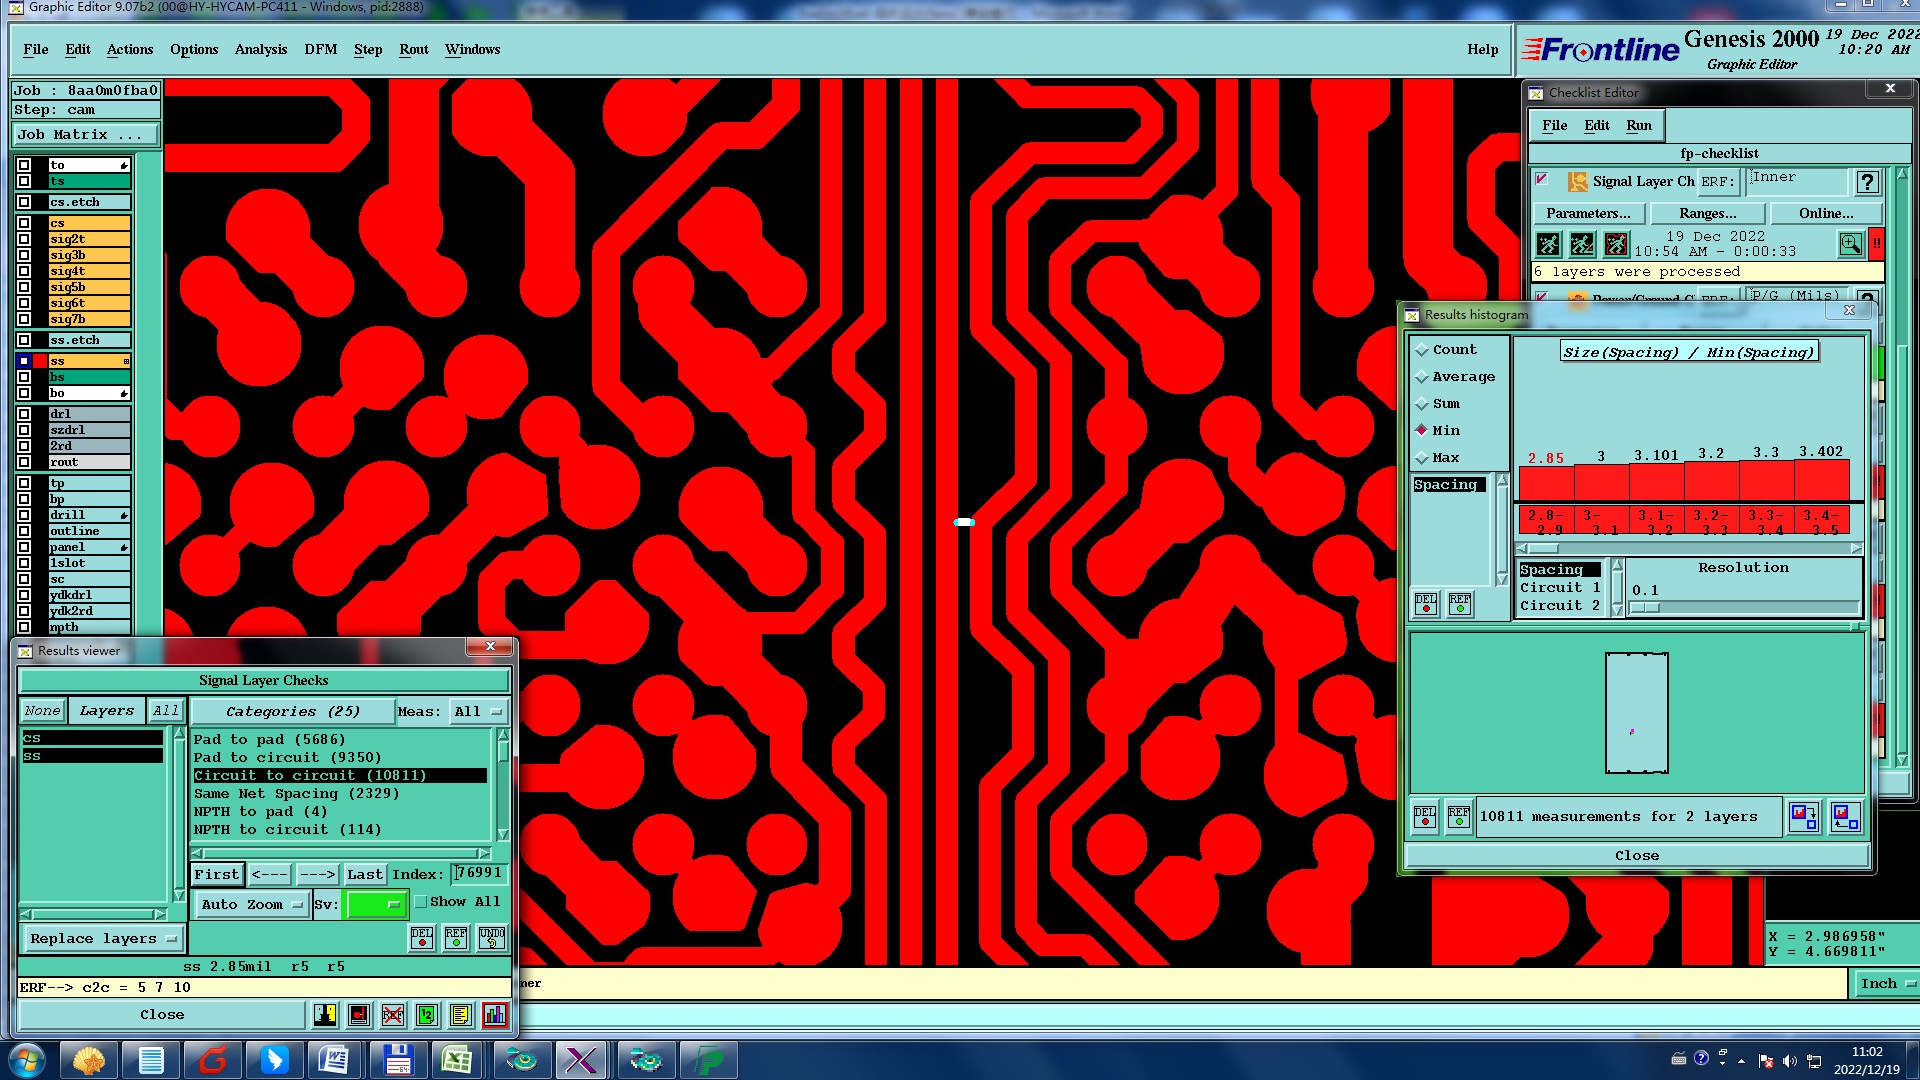This screenshot has height=1080, width=1920.
Task: Open the DFM menu
Action: [x=320, y=49]
